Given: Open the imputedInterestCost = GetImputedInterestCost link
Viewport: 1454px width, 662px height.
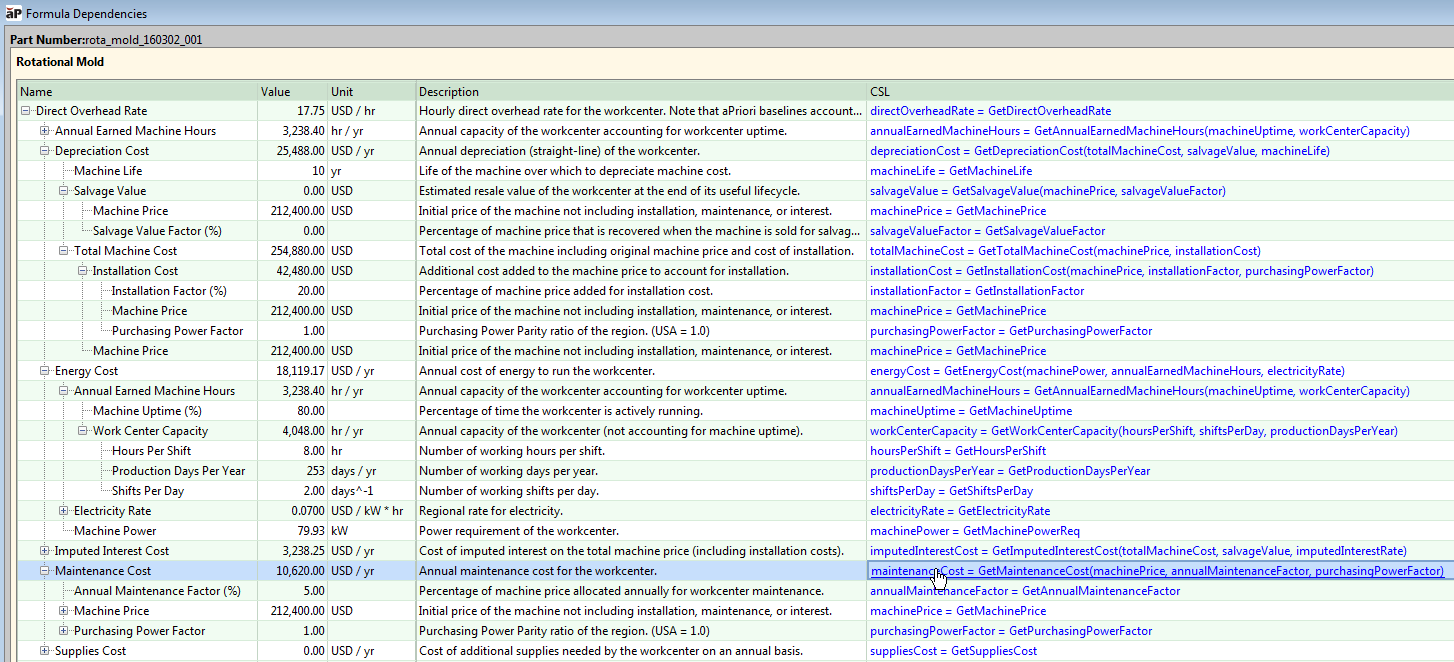Looking at the screenshot, I should click(x=1138, y=551).
